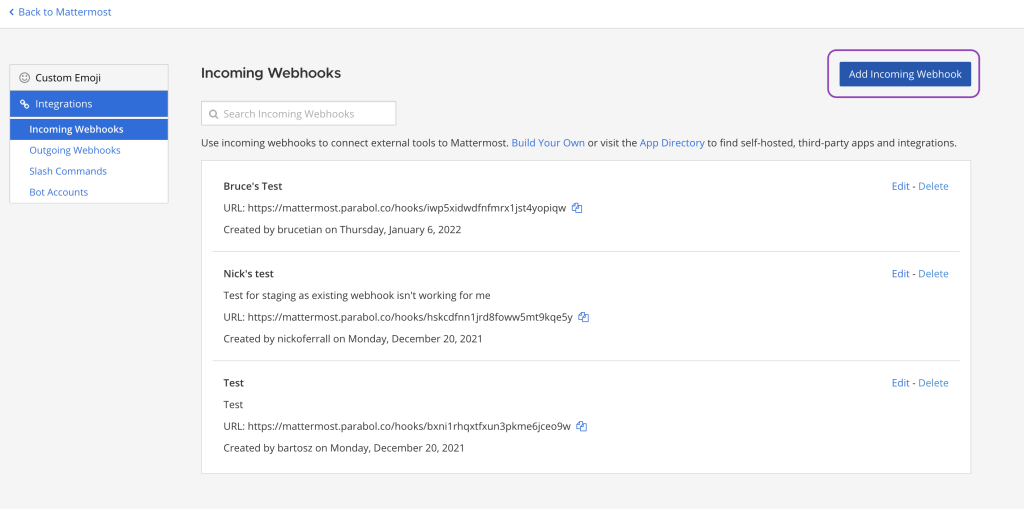The image size is (1024, 509).
Task: Follow the Build Your Own link
Action: [548, 142]
